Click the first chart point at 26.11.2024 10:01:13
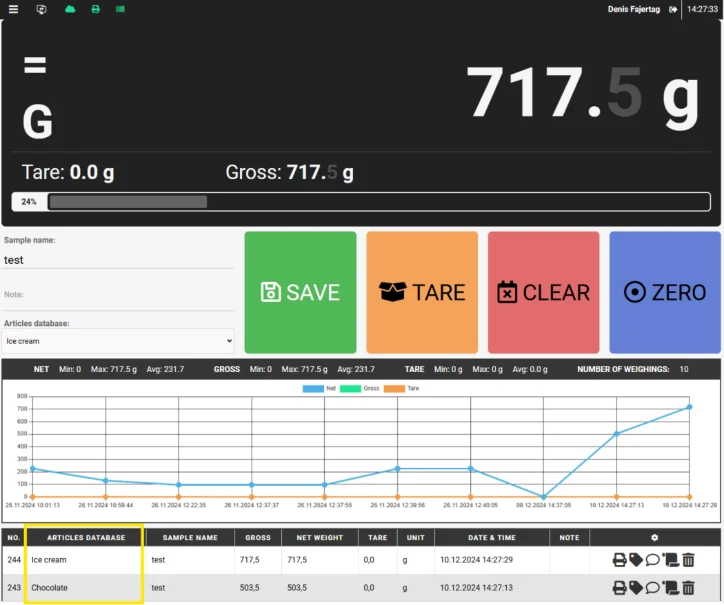This screenshot has width=724, height=605. coord(32,469)
